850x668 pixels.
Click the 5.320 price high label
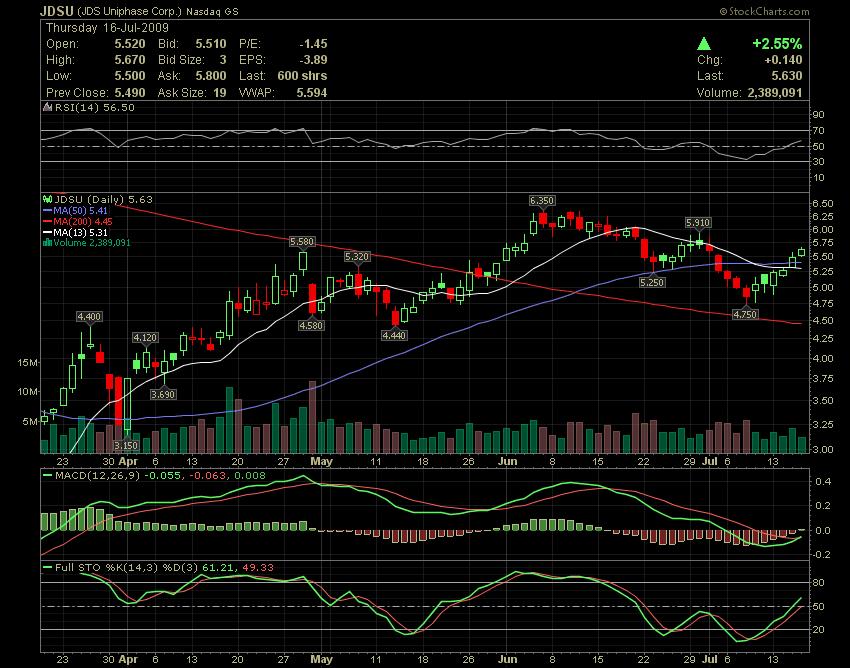click(x=357, y=256)
